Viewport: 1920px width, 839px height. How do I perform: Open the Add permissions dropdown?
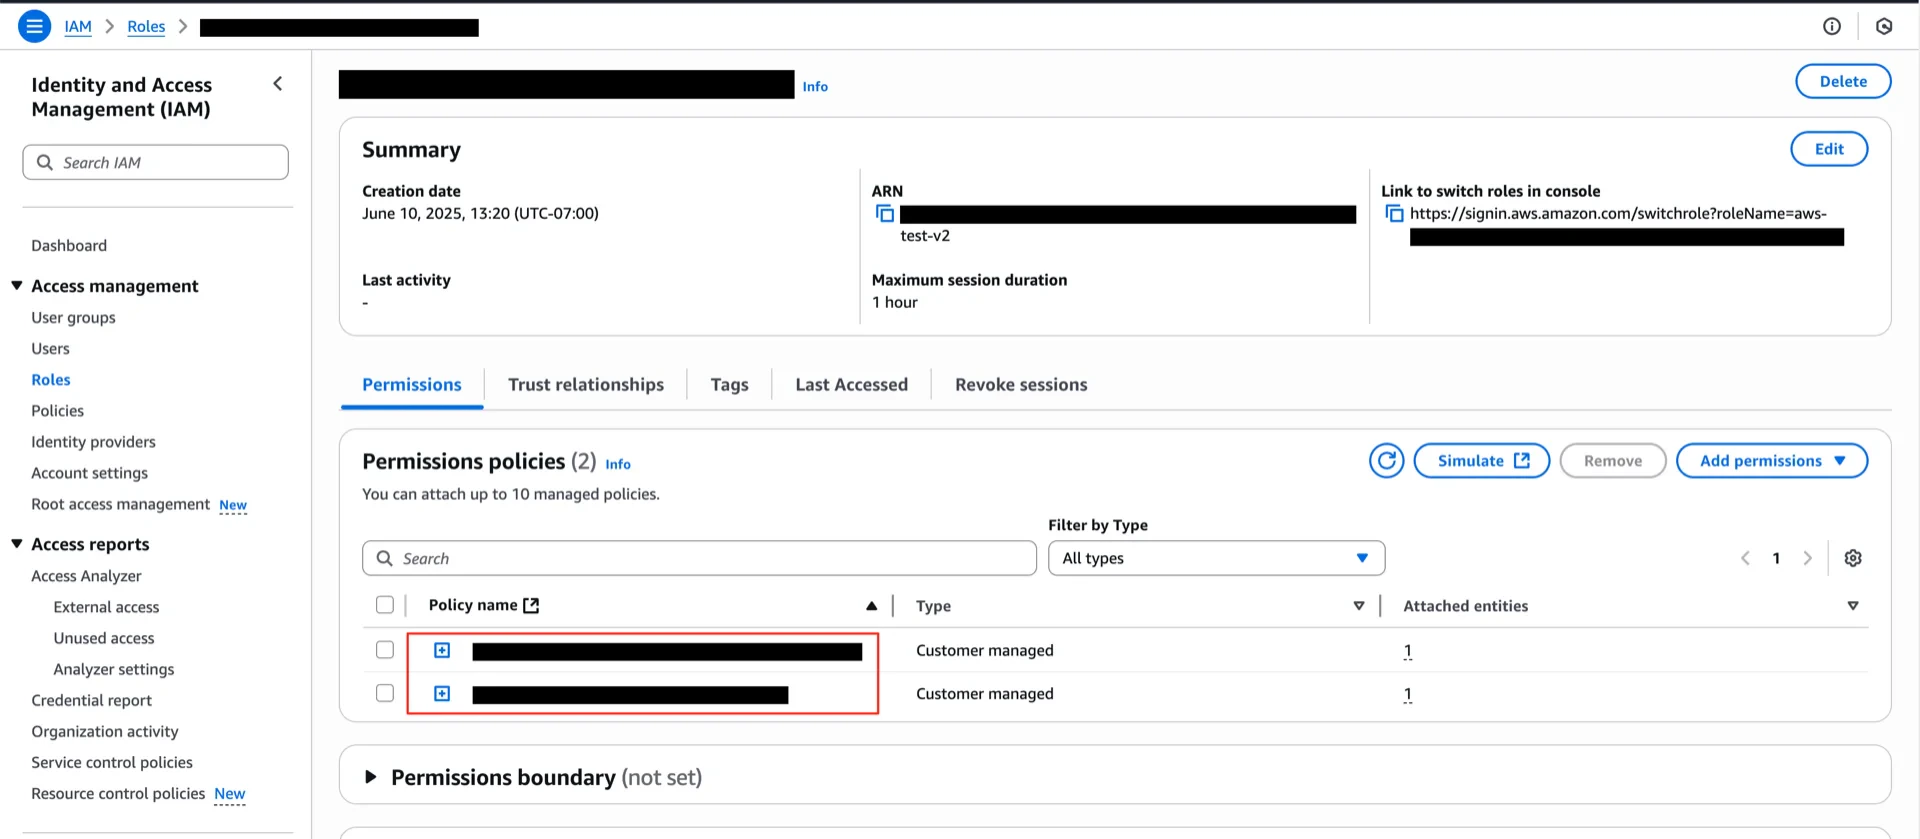tap(1771, 460)
